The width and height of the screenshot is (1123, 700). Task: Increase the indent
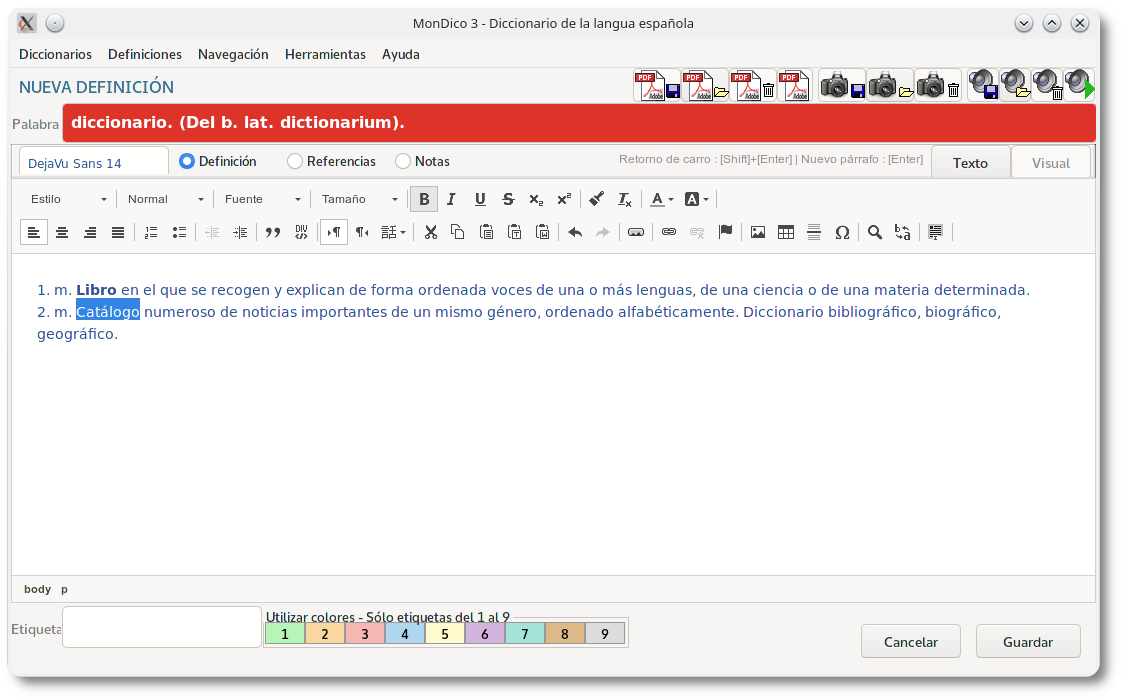pyautogui.click(x=241, y=232)
